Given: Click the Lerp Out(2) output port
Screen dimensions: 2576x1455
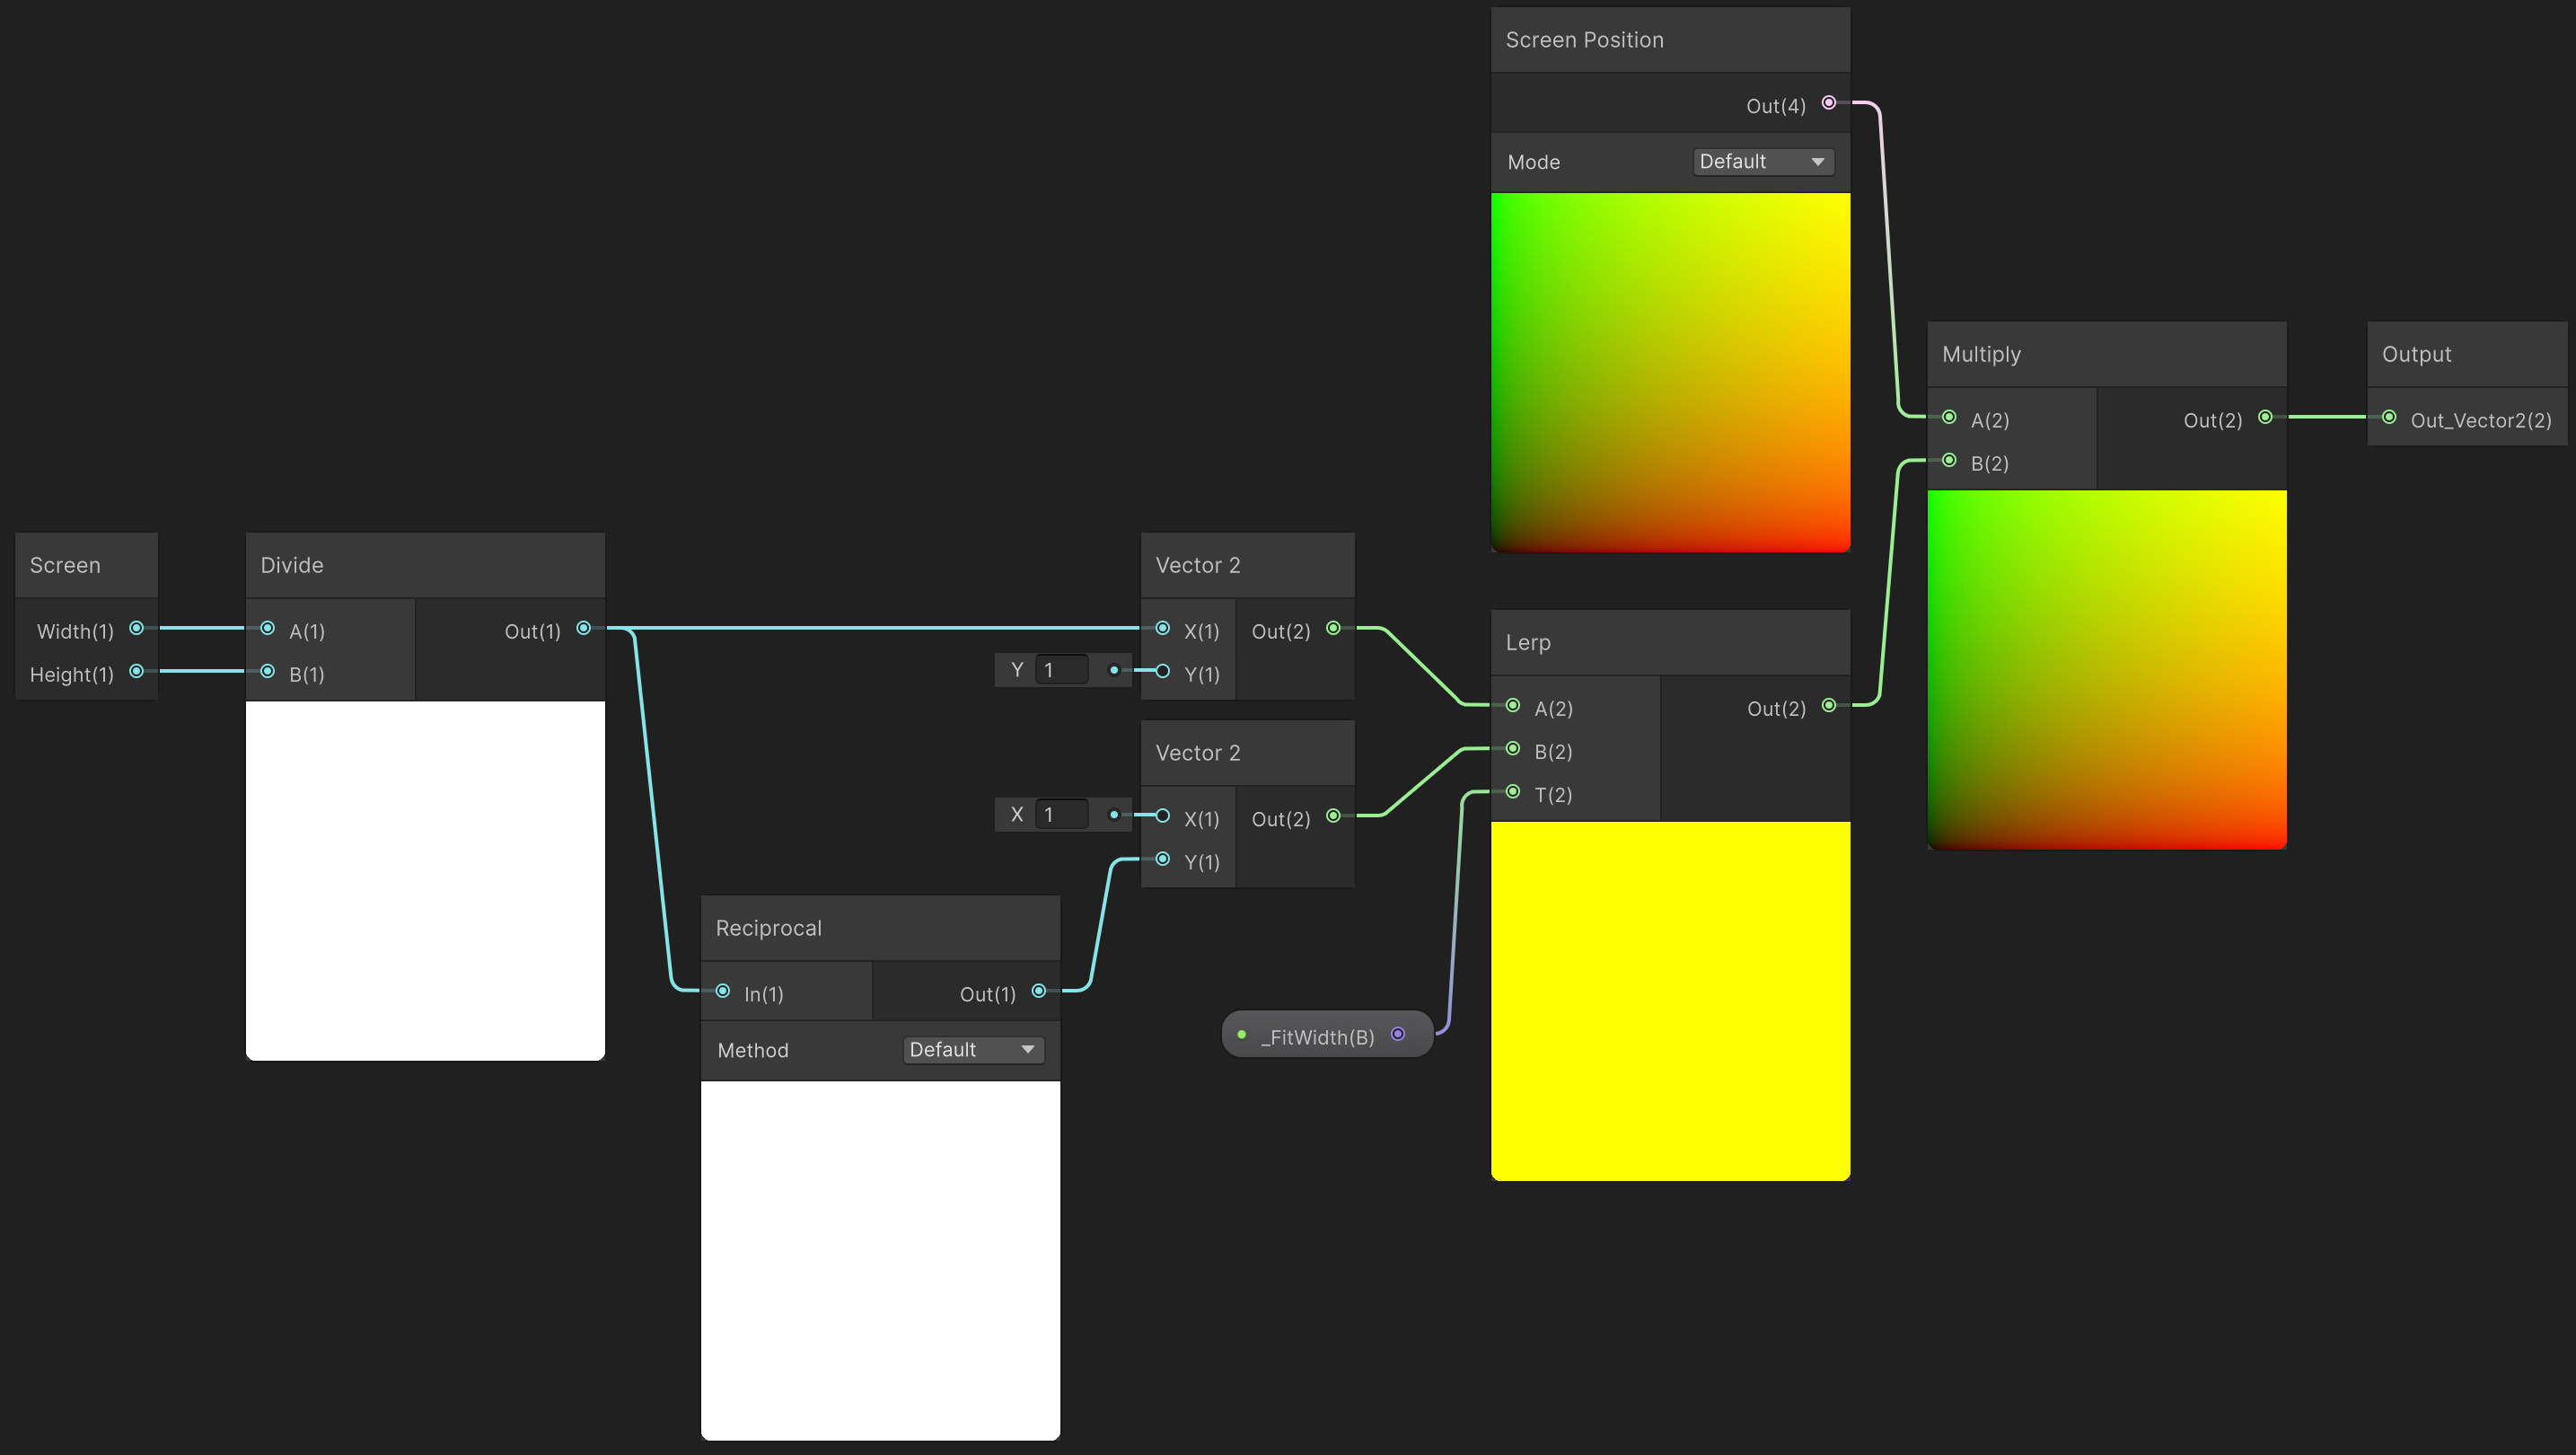Looking at the screenshot, I should (x=1829, y=706).
